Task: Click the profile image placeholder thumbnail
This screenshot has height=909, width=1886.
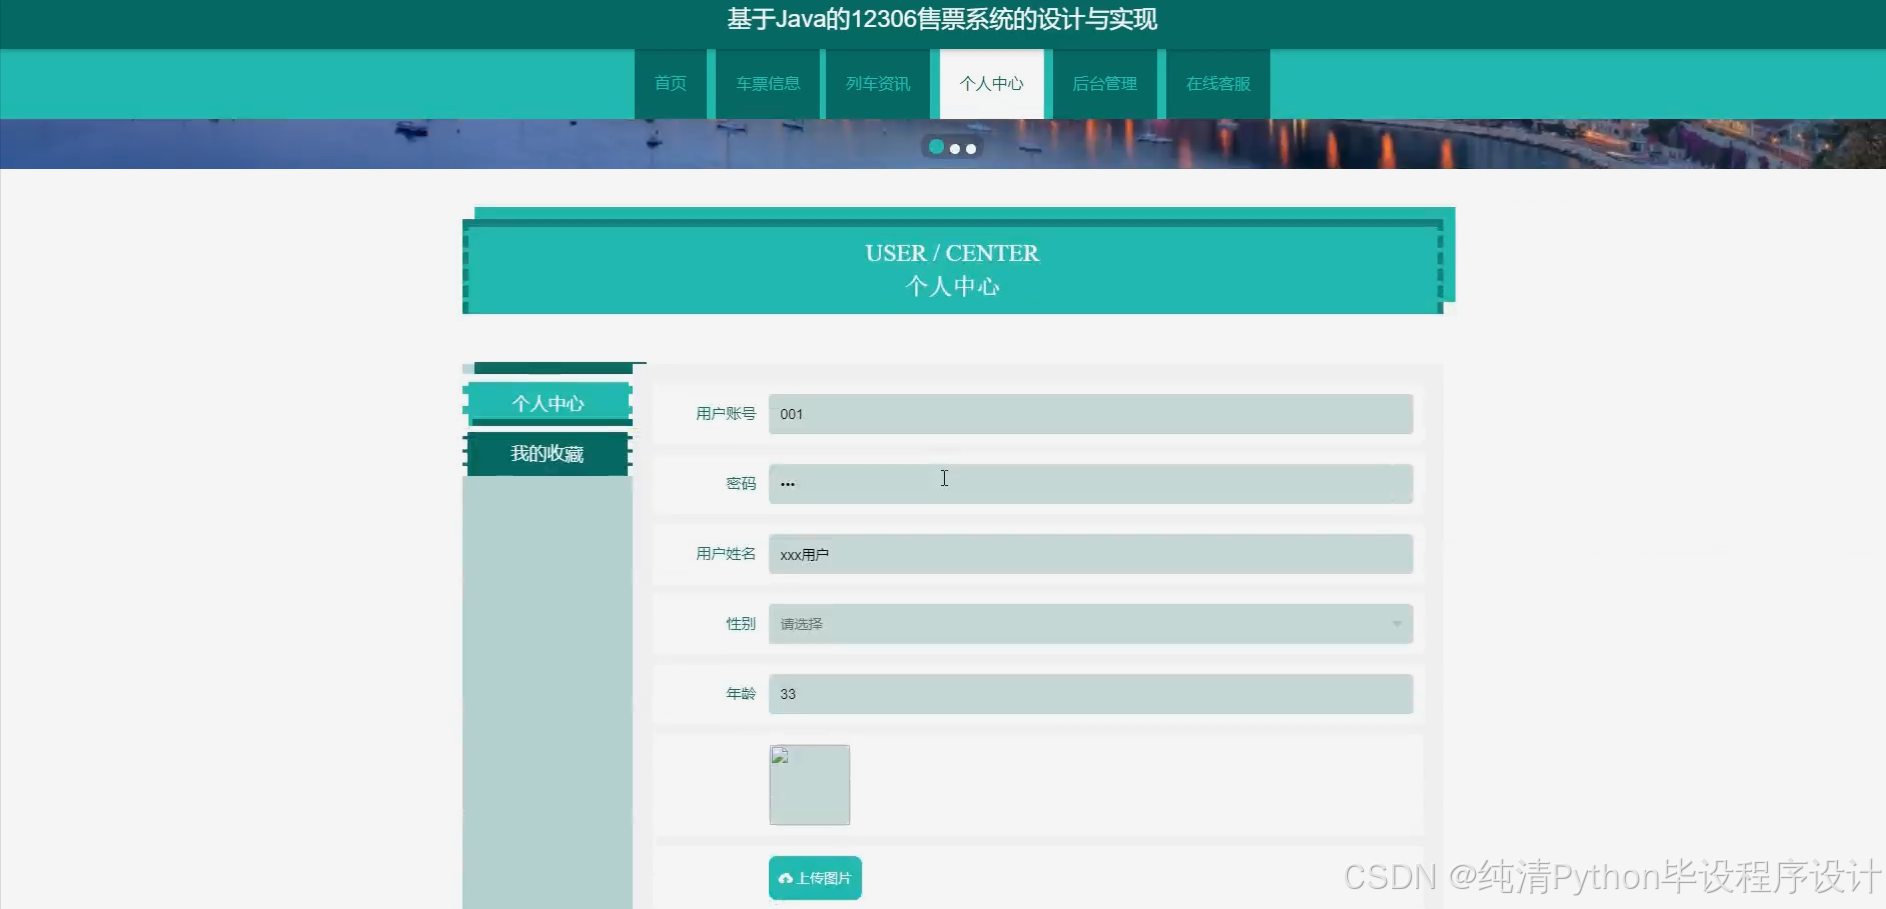Action: point(809,784)
